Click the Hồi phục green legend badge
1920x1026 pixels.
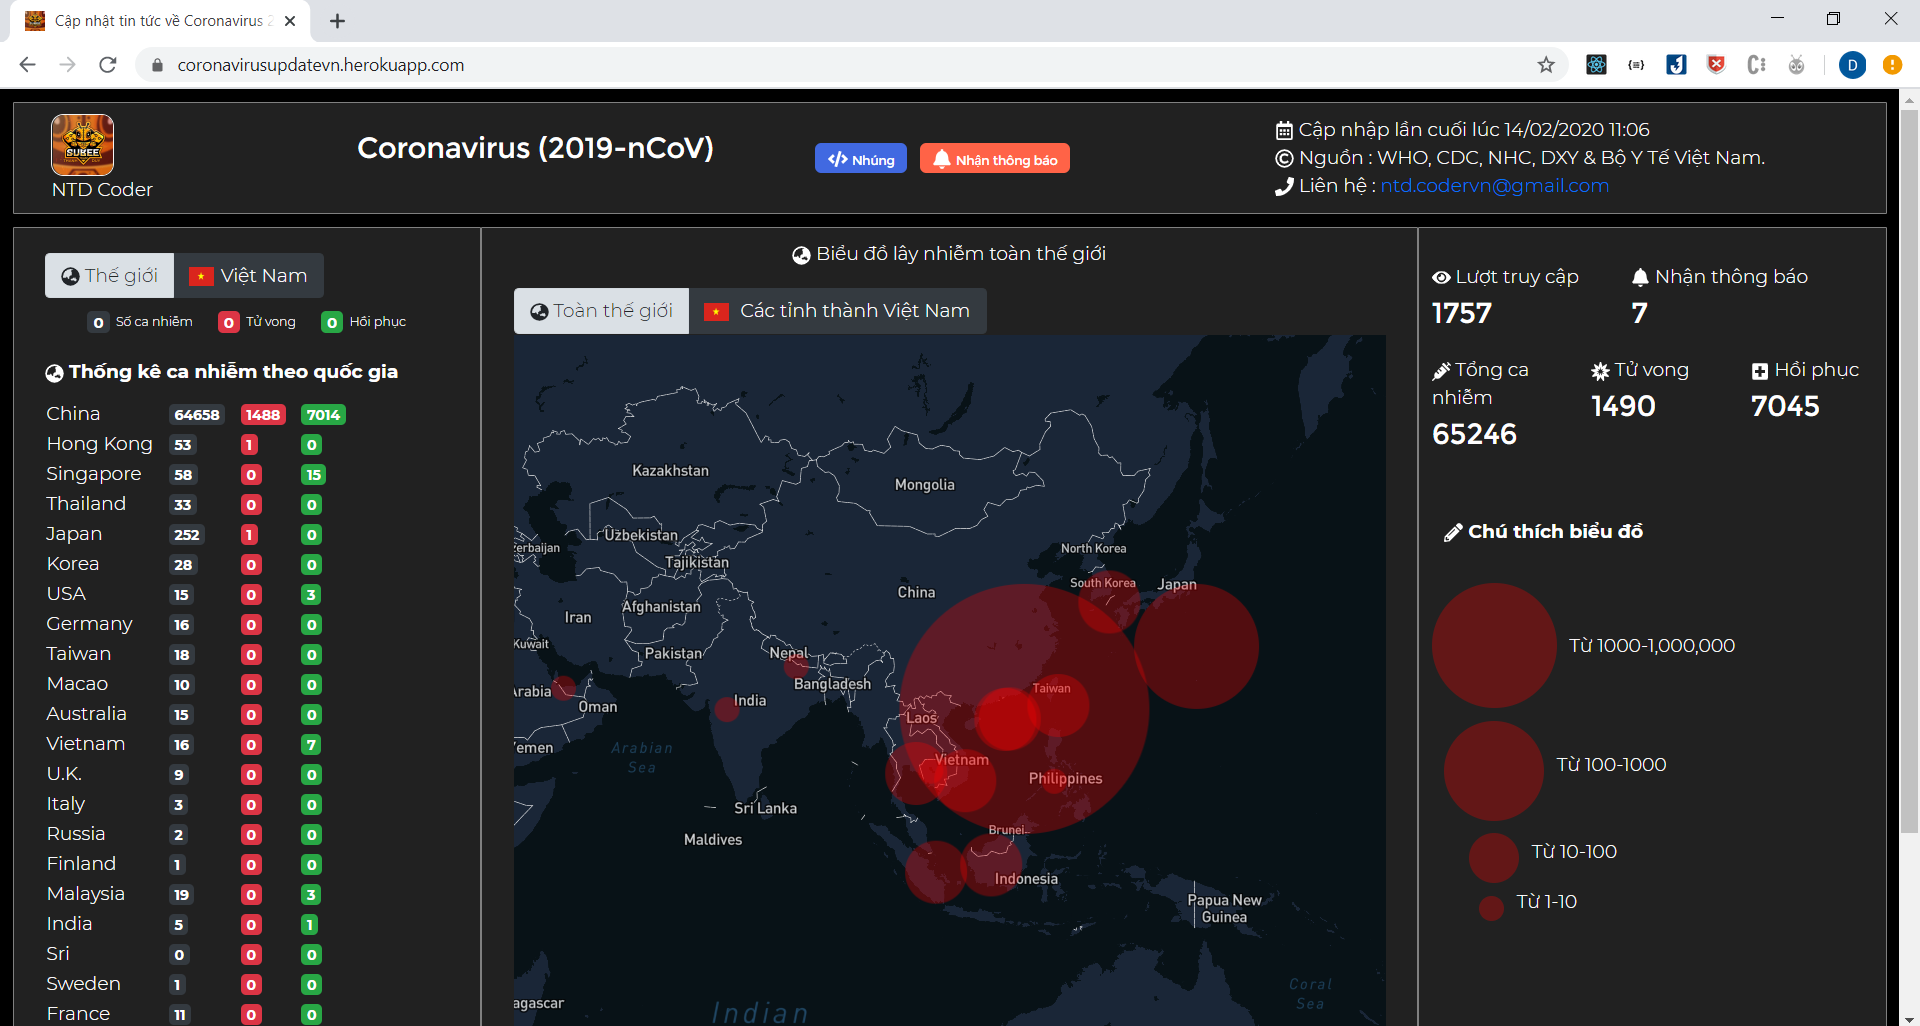332,322
